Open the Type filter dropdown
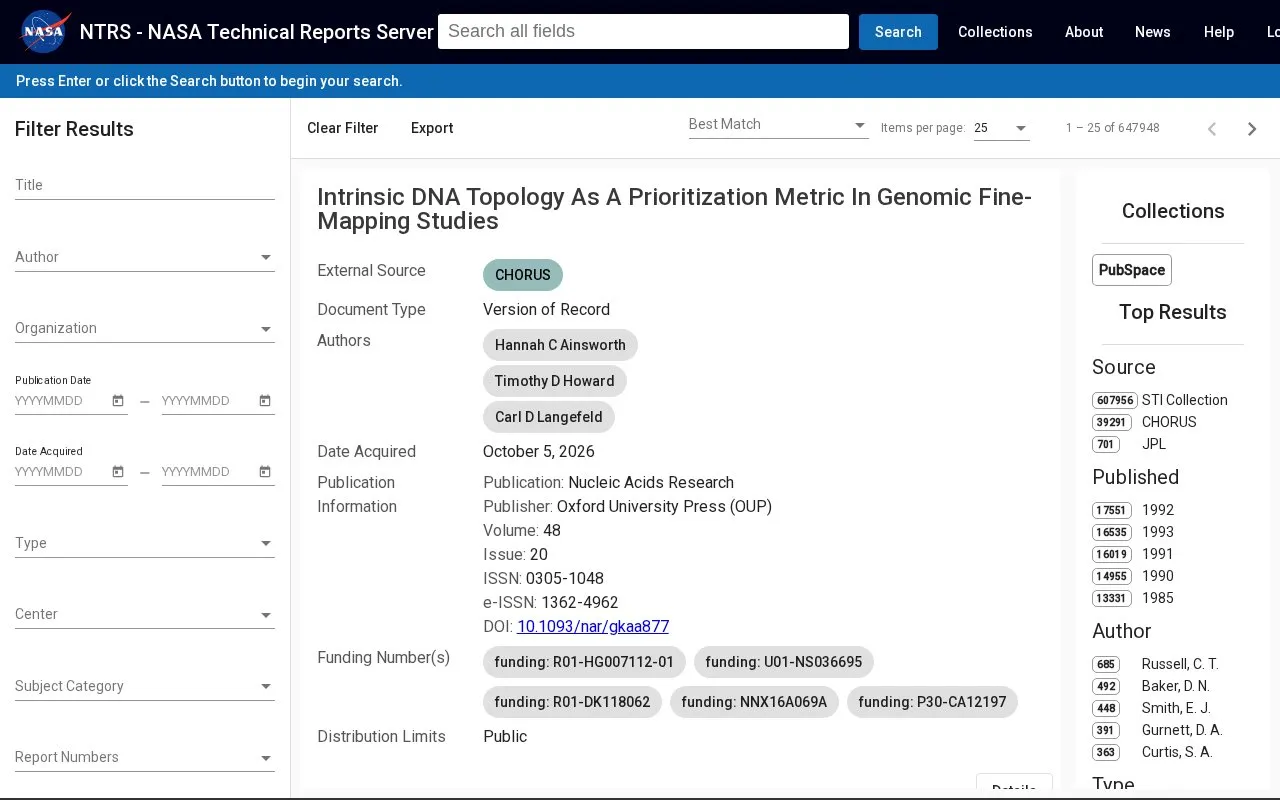This screenshot has height=800, width=1280. click(x=145, y=543)
